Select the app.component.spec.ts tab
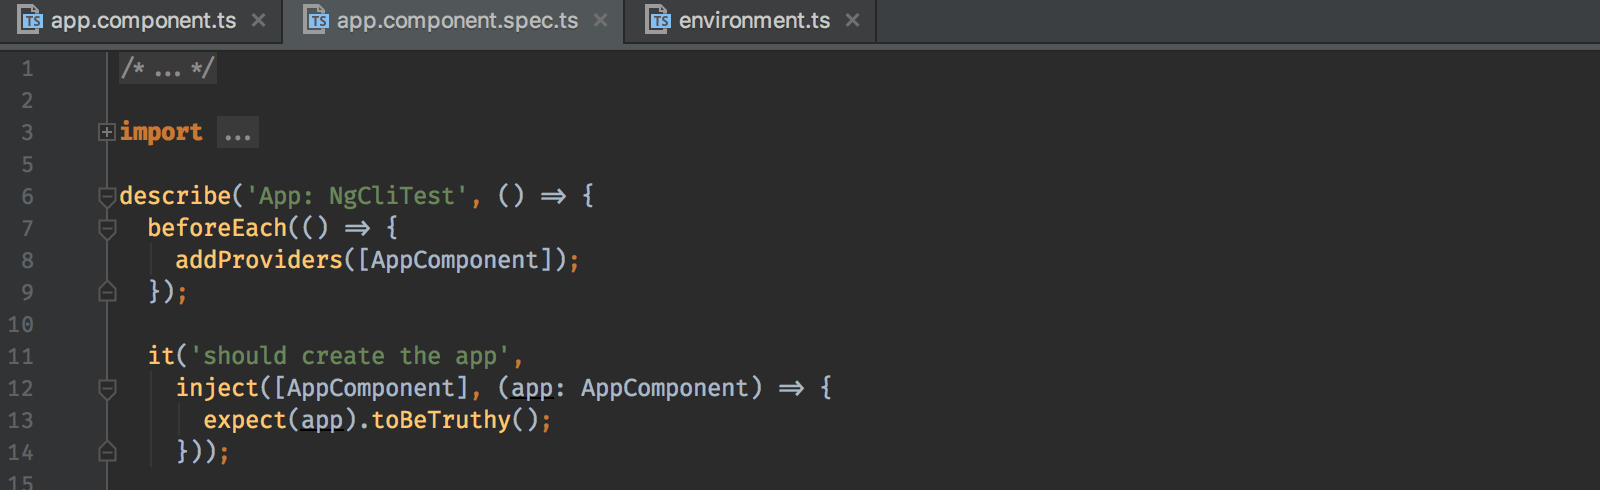The height and width of the screenshot is (490, 1600). pyautogui.click(x=455, y=21)
